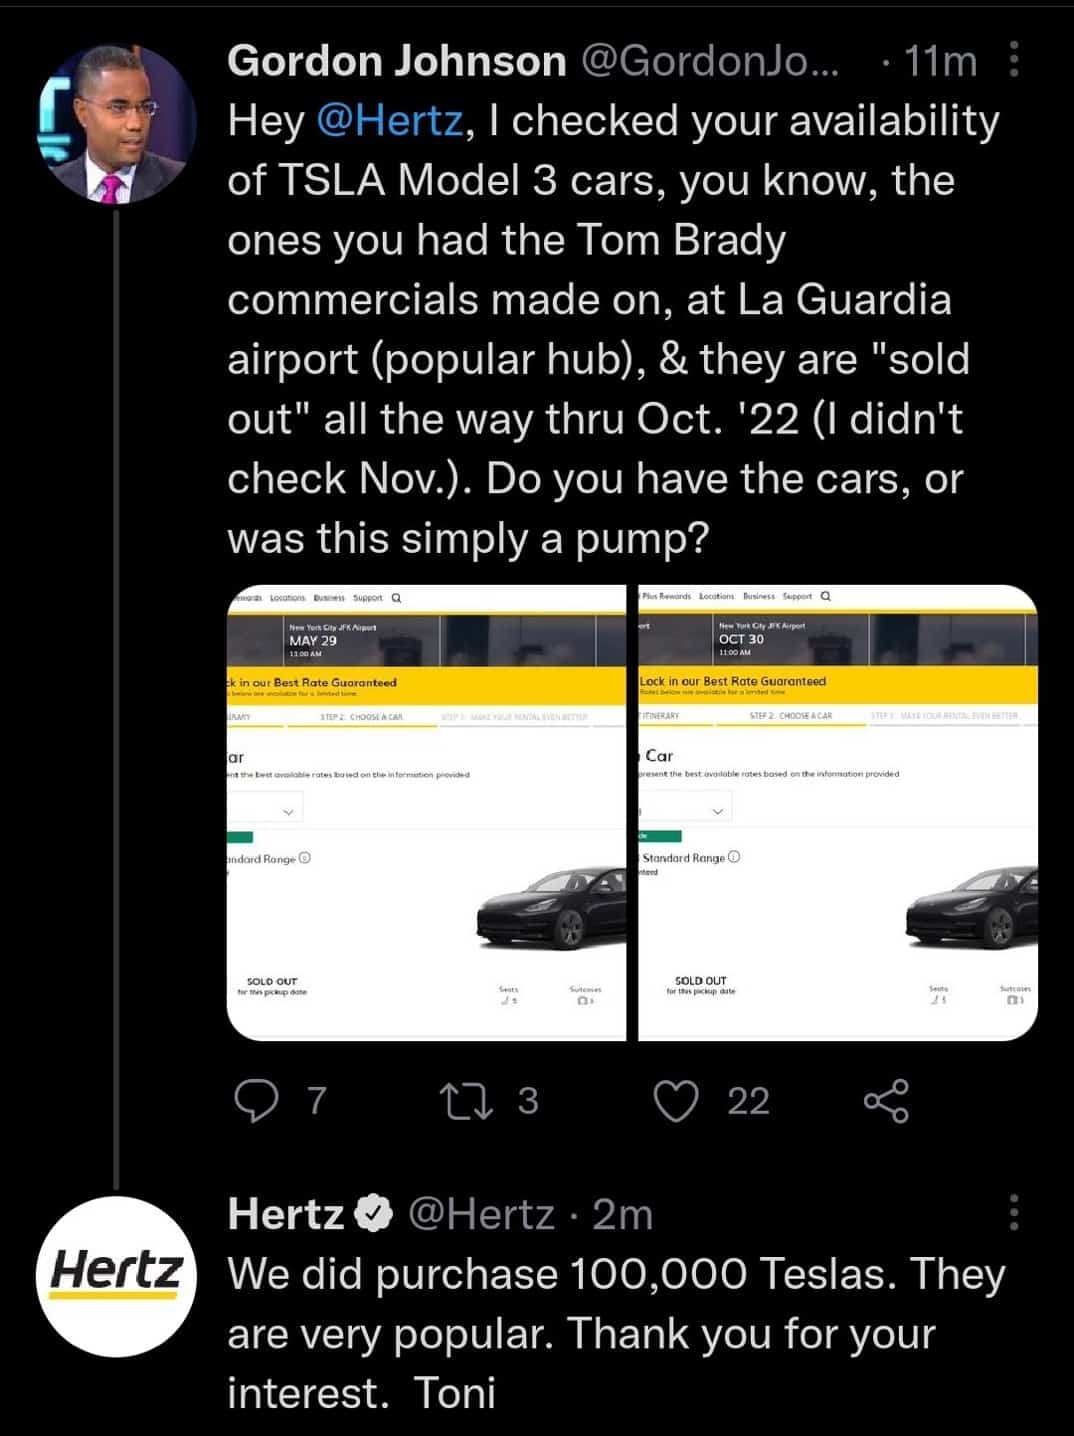The height and width of the screenshot is (1436, 1074).
Task: Tap the @Hertz mention link
Action: [390, 121]
